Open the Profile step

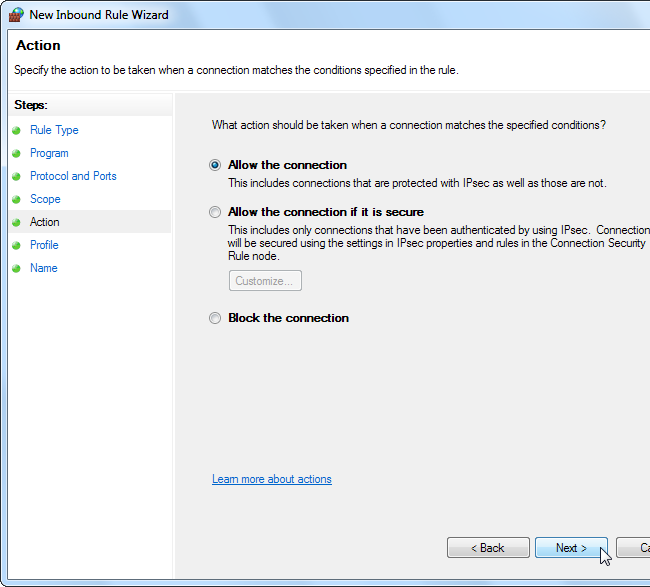tap(44, 245)
